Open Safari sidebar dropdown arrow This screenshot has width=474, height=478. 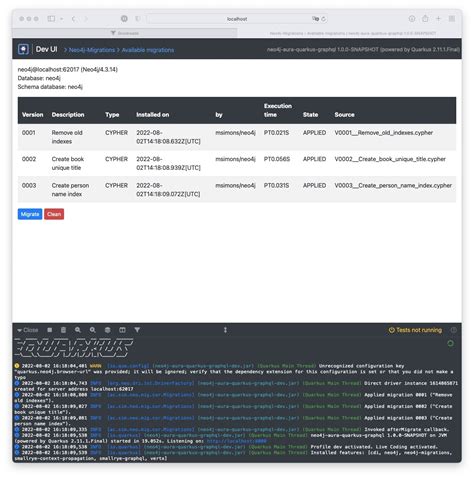click(x=61, y=19)
